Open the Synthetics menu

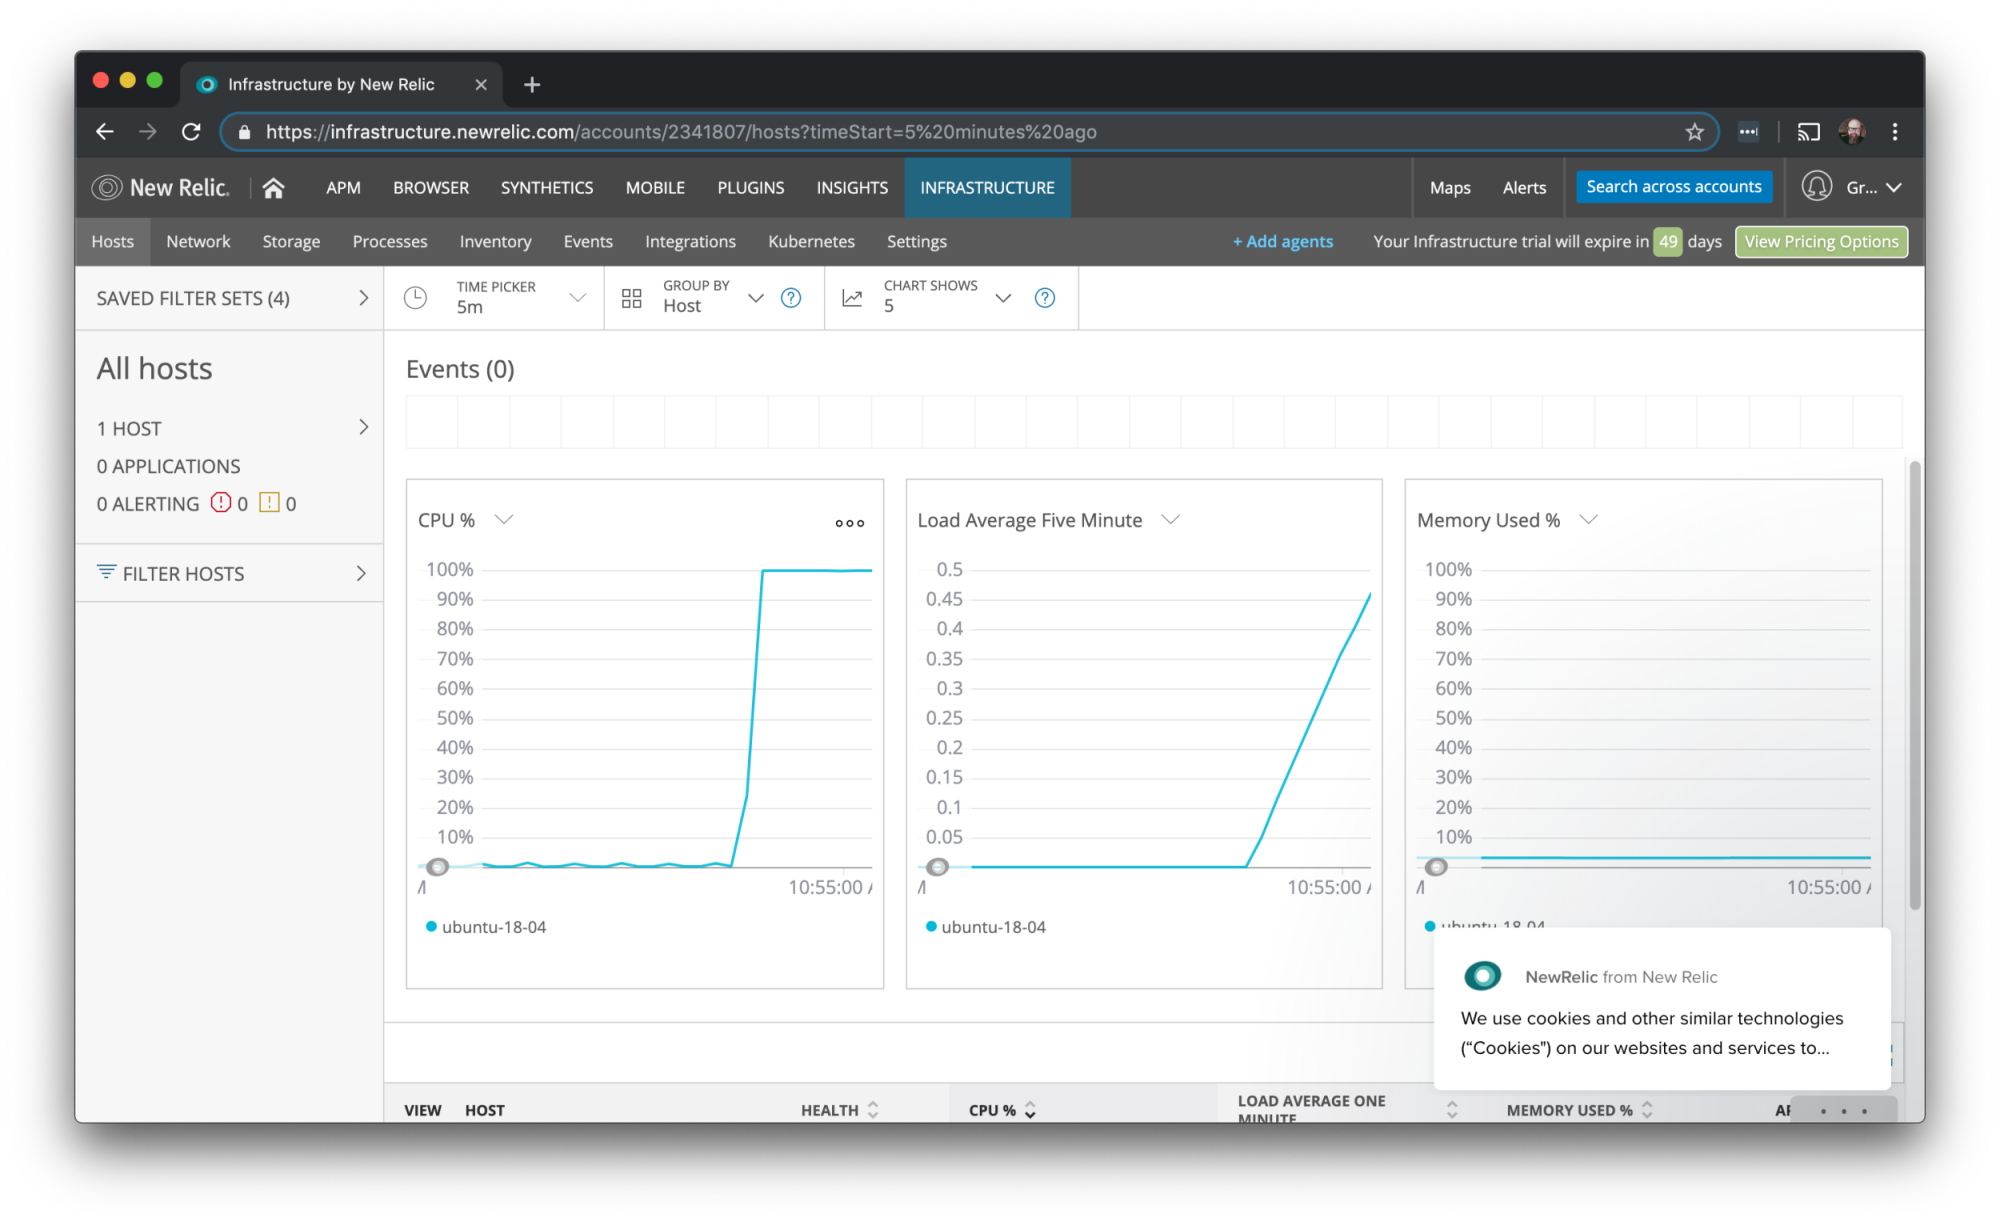[547, 188]
